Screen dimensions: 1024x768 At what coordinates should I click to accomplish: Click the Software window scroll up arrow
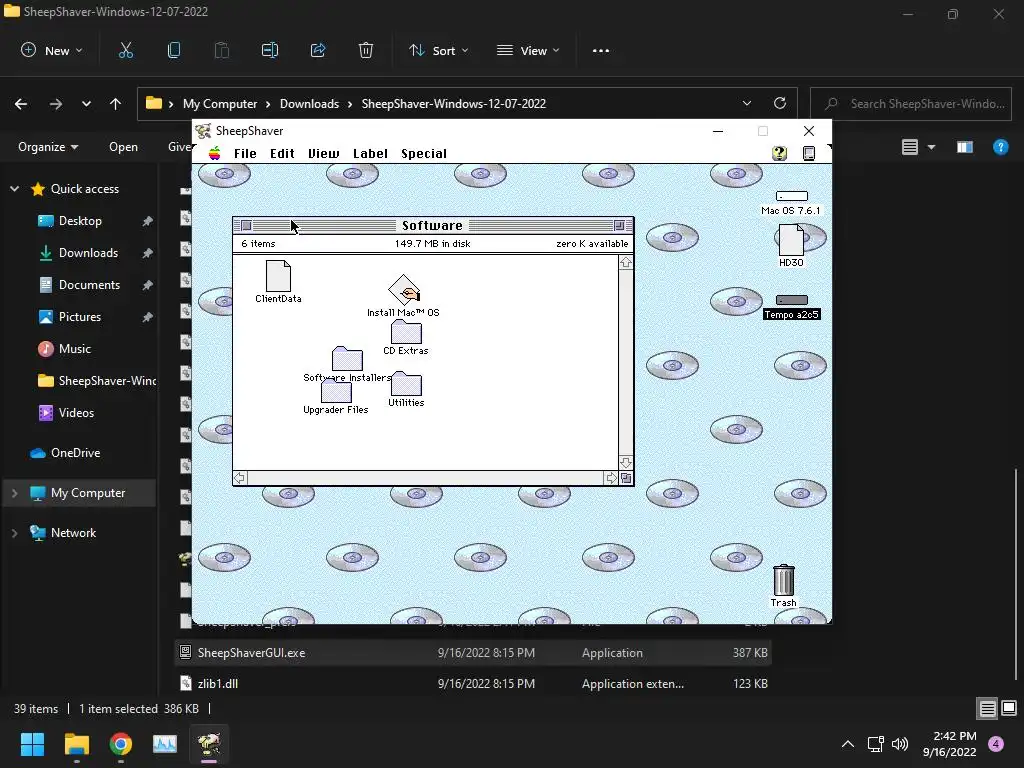[626, 263]
